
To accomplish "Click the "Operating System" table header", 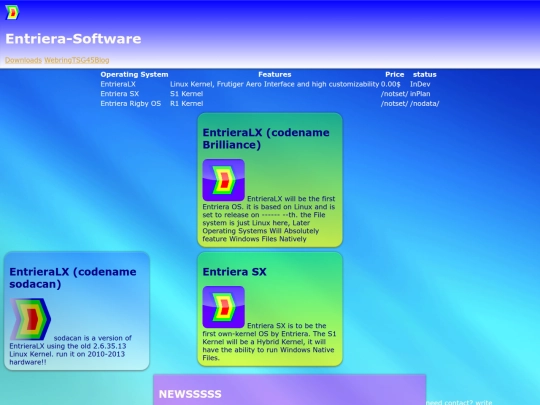I will click(134, 74).
